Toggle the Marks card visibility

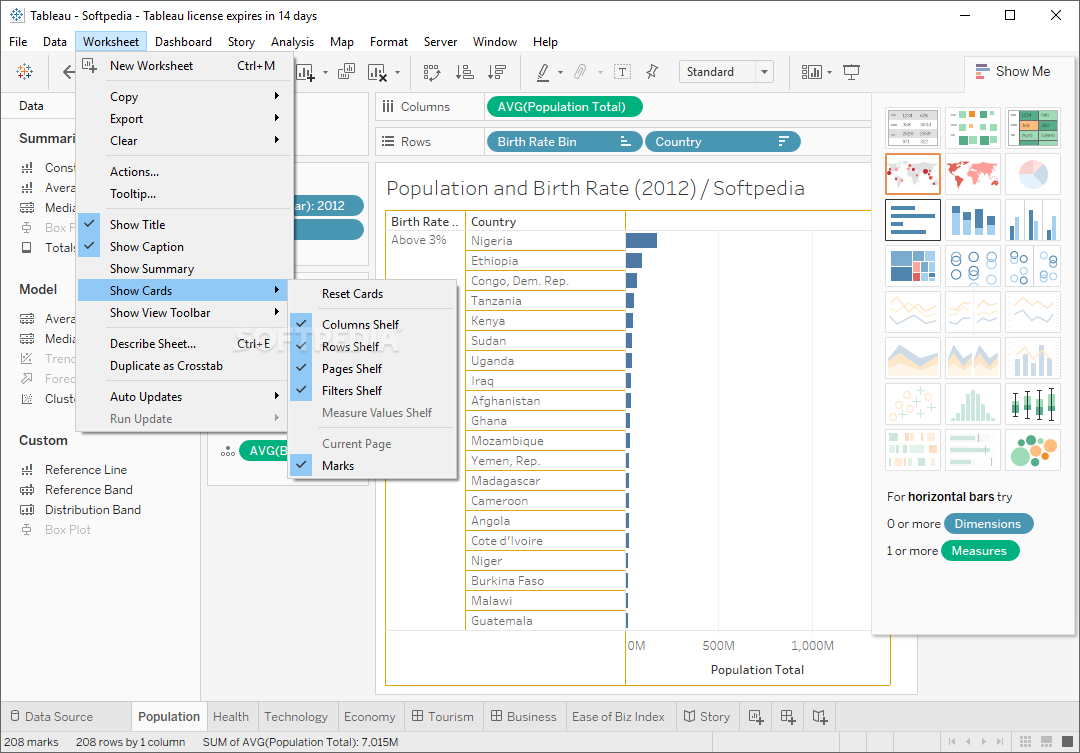point(373,466)
